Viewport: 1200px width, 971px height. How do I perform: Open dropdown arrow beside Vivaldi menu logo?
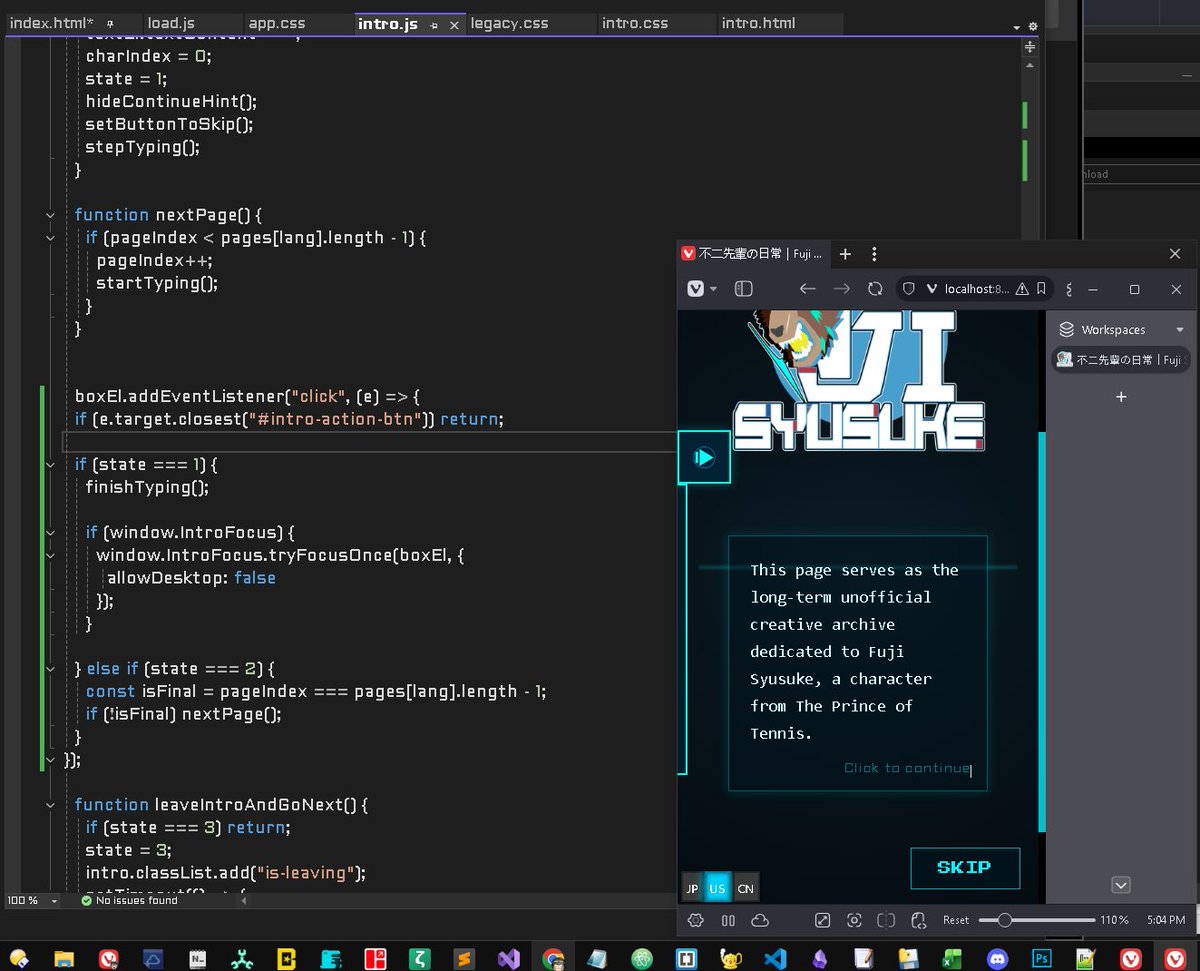[x=713, y=289]
